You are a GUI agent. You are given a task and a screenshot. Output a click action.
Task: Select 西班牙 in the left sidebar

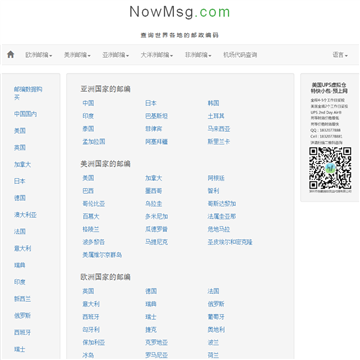[22, 332]
